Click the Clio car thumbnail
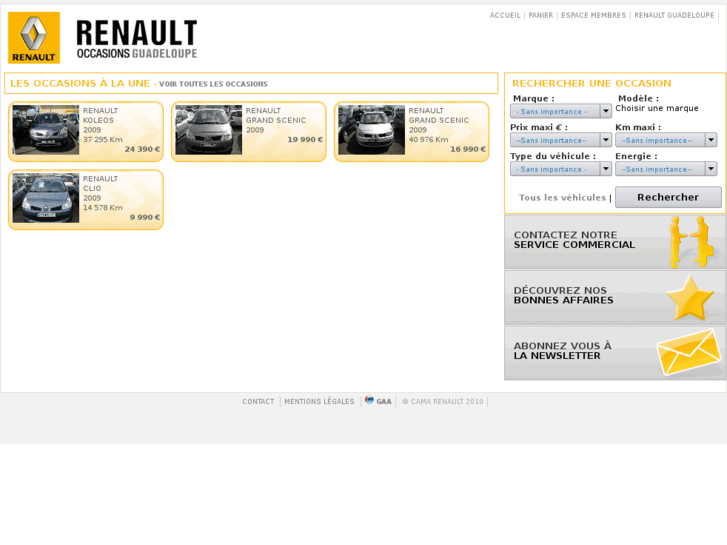The image size is (727, 545). click(x=46, y=198)
